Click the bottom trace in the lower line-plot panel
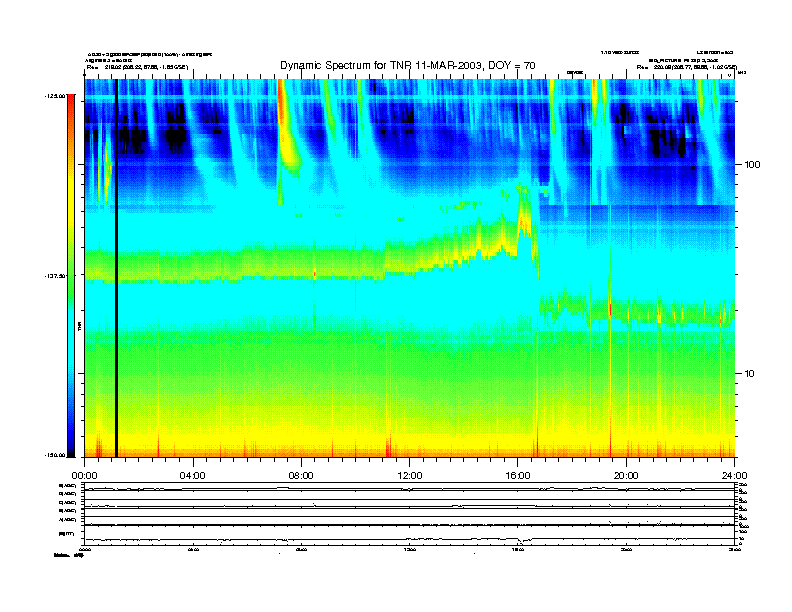Screen dimensions: 792x612 [x=409, y=539]
